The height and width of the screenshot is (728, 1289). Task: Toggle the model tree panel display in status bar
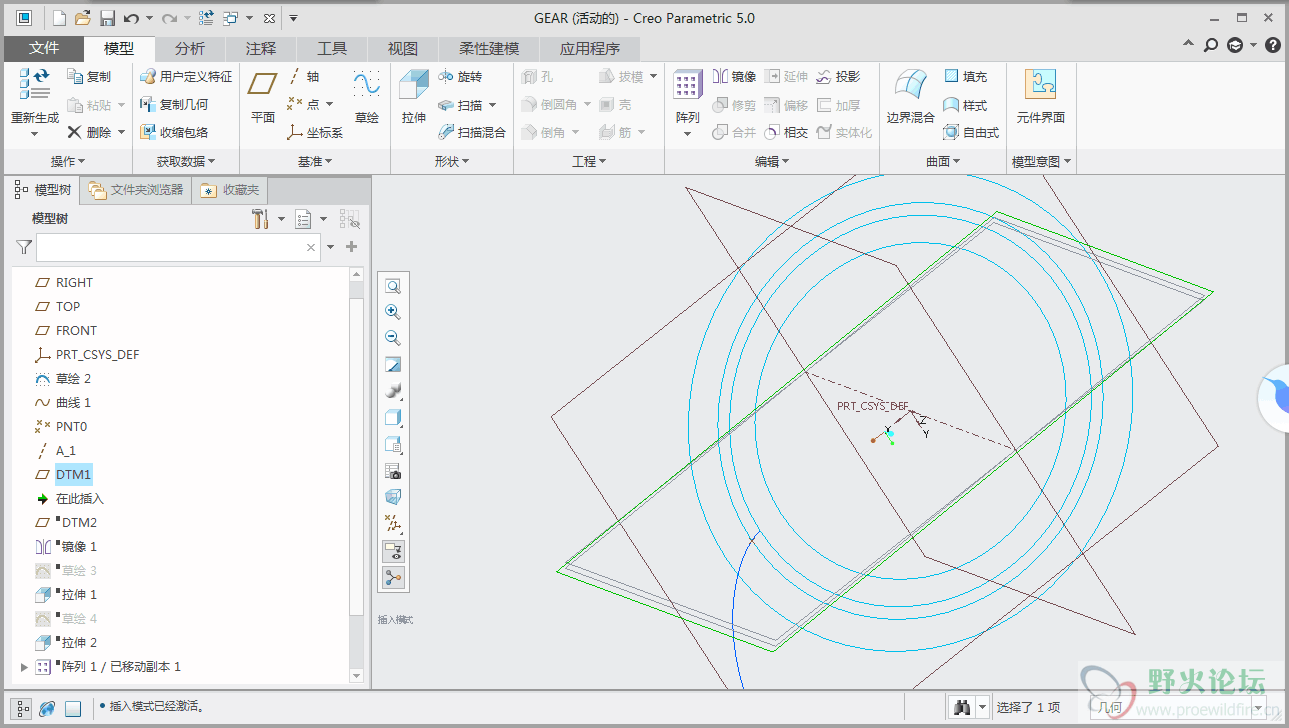click(x=23, y=708)
